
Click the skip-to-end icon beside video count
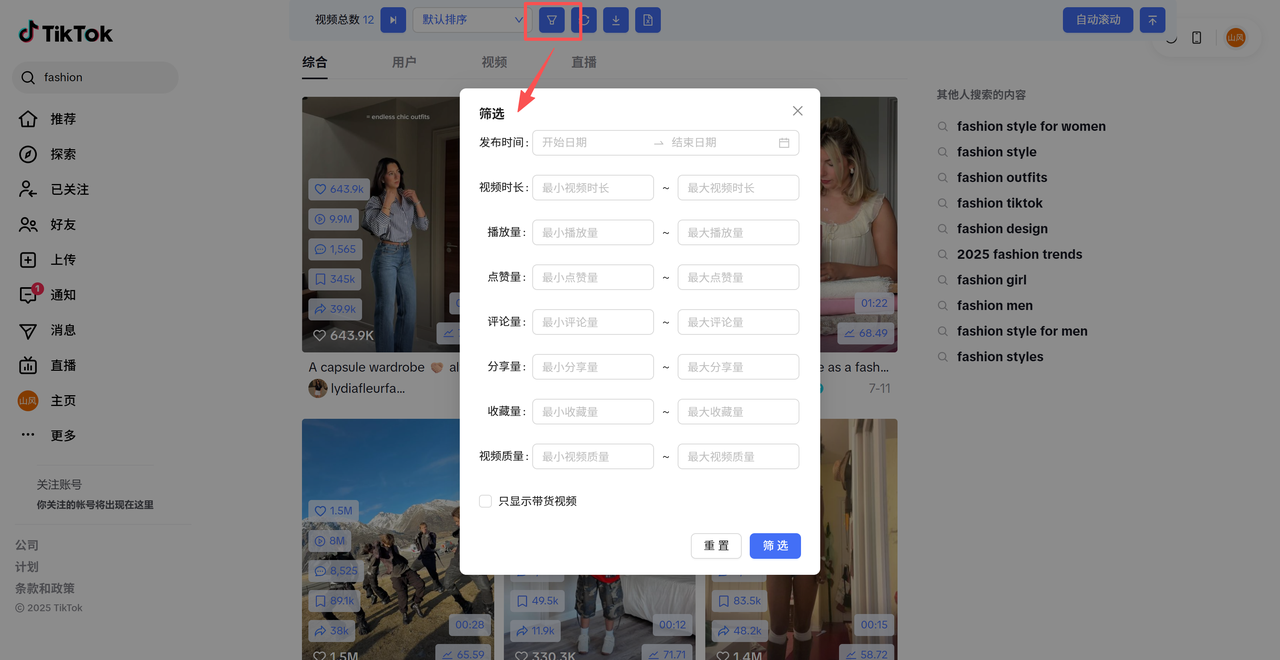(393, 20)
